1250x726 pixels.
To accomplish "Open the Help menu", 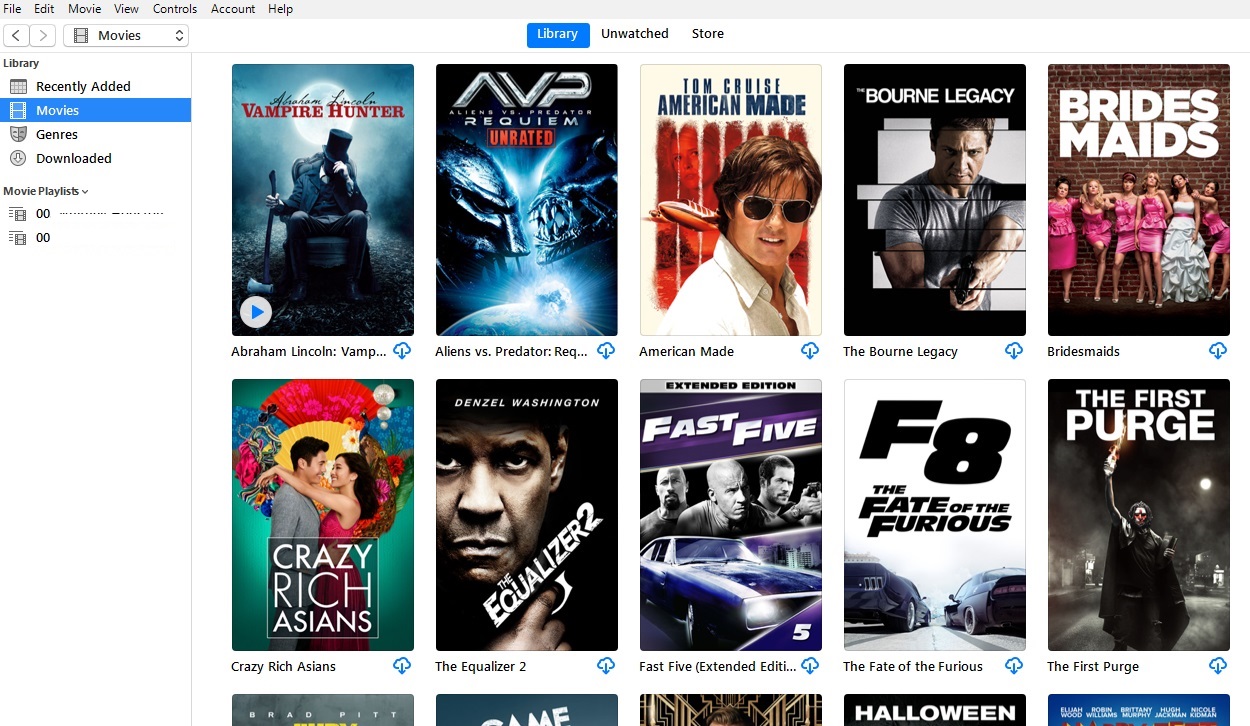I will coord(281,8).
